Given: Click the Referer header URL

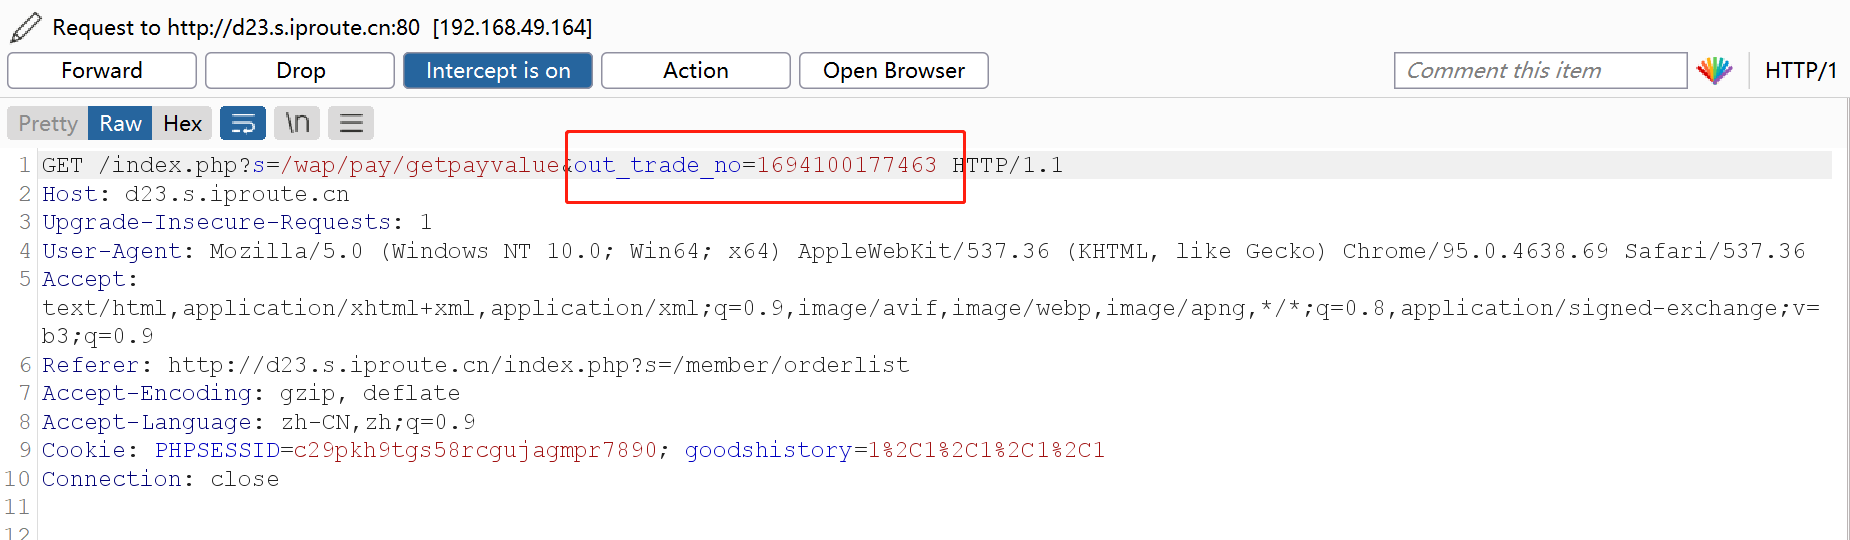Looking at the screenshot, I should (538, 365).
